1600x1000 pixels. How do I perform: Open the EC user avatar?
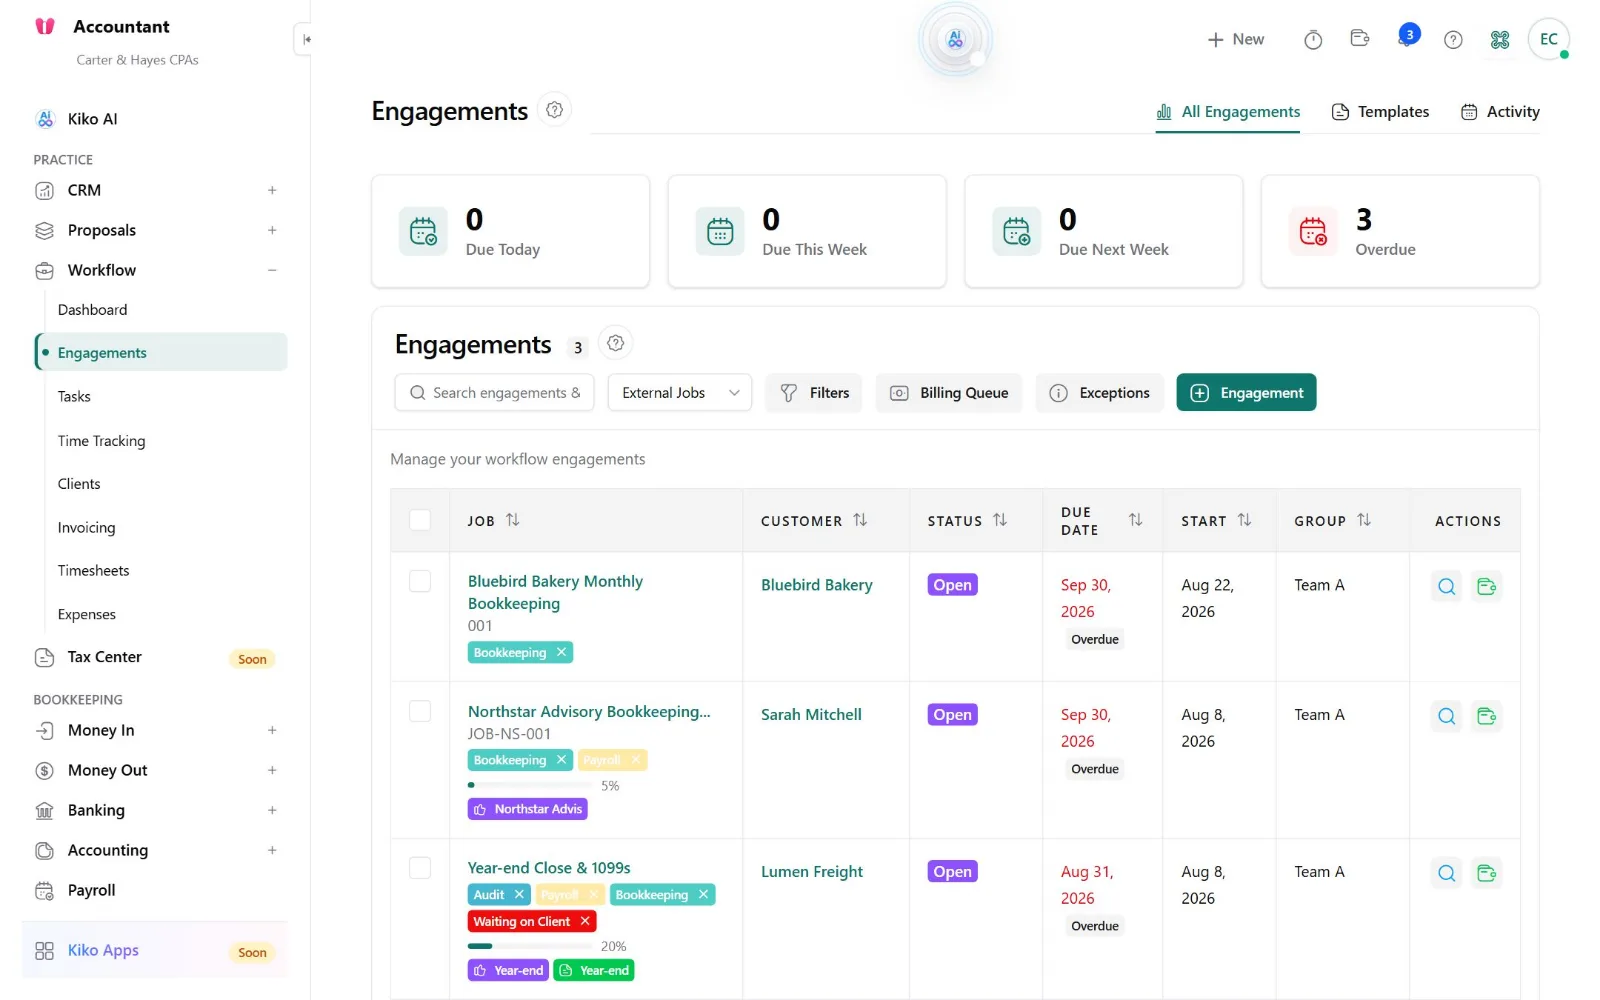(1548, 40)
